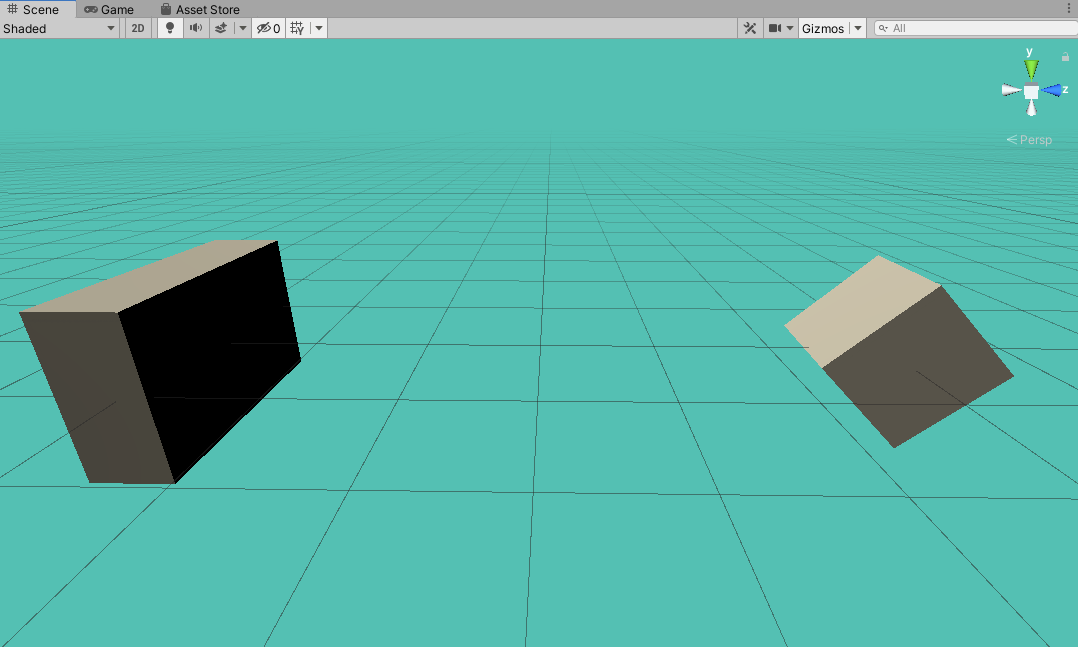This screenshot has height=647, width=1078.
Task: Open the Game tab
Action: point(109,10)
